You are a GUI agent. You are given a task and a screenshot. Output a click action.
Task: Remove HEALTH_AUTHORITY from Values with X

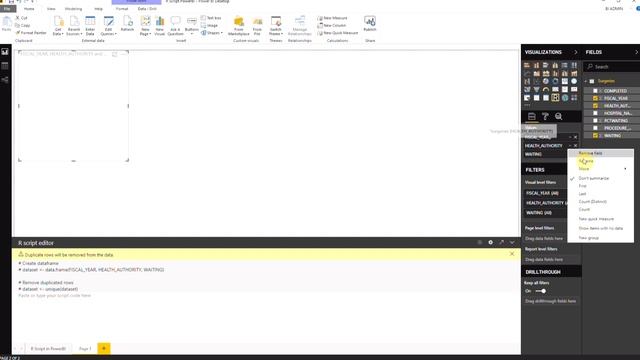(576, 146)
